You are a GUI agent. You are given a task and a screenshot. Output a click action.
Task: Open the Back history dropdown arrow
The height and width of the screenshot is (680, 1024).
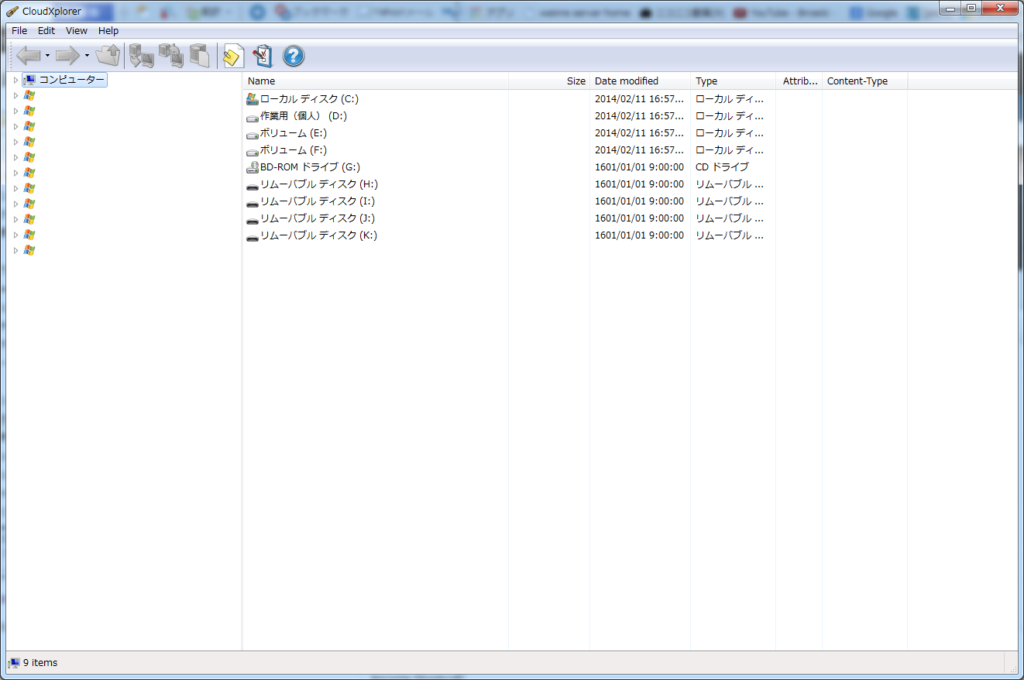click(x=48, y=56)
